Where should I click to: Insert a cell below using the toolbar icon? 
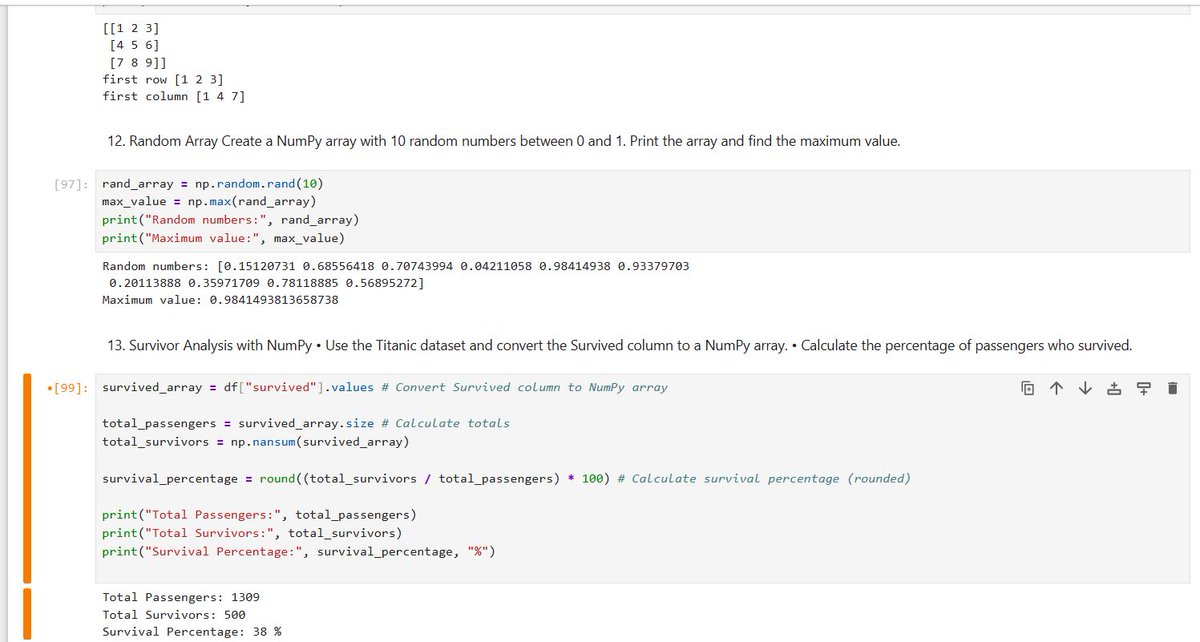[x=1143, y=388]
